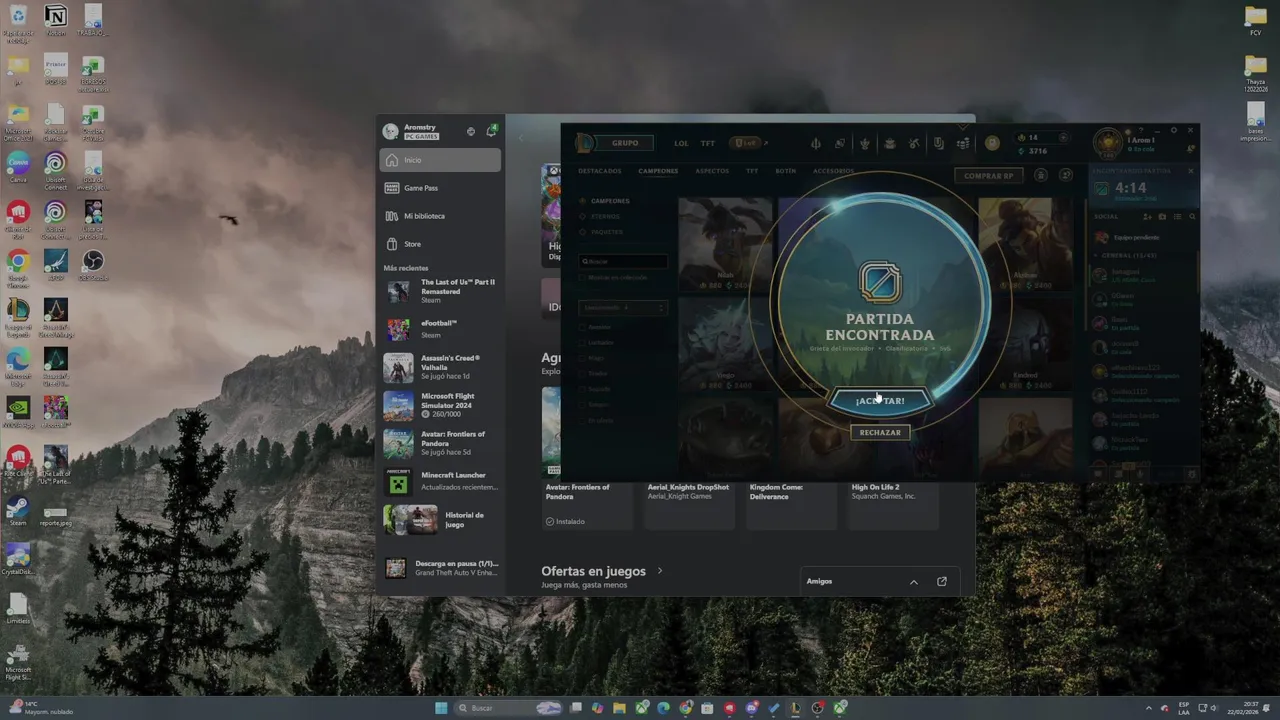This screenshot has width=1280, height=720.
Task: Open BOTÍN store tab
Action: coord(786,171)
